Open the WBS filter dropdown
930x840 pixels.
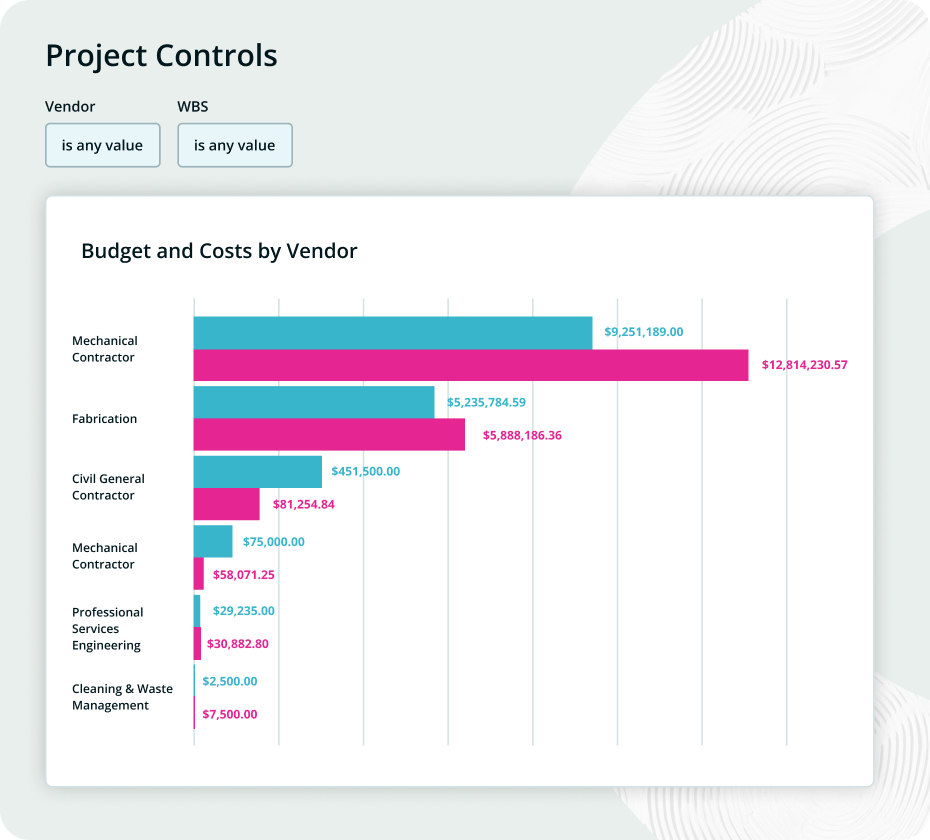pos(234,145)
